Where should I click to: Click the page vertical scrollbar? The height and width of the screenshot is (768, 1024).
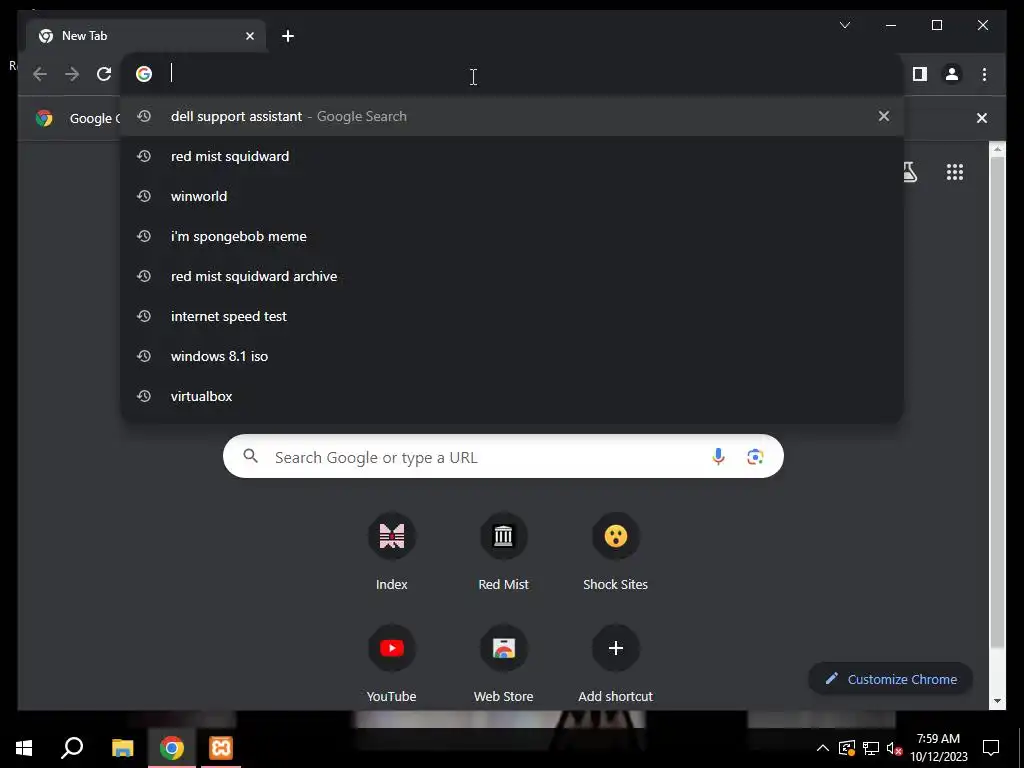[x=997, y=402]
